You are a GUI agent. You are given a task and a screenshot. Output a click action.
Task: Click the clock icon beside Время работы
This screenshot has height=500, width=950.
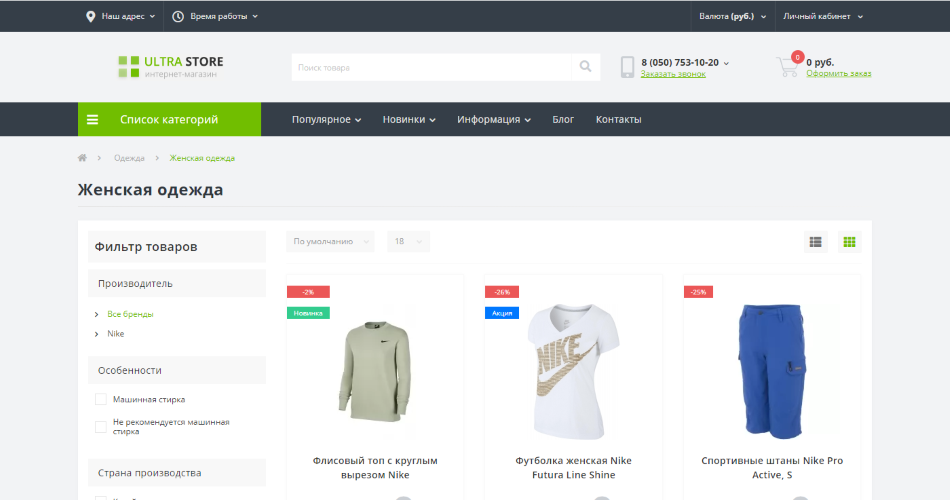(178, 16)
